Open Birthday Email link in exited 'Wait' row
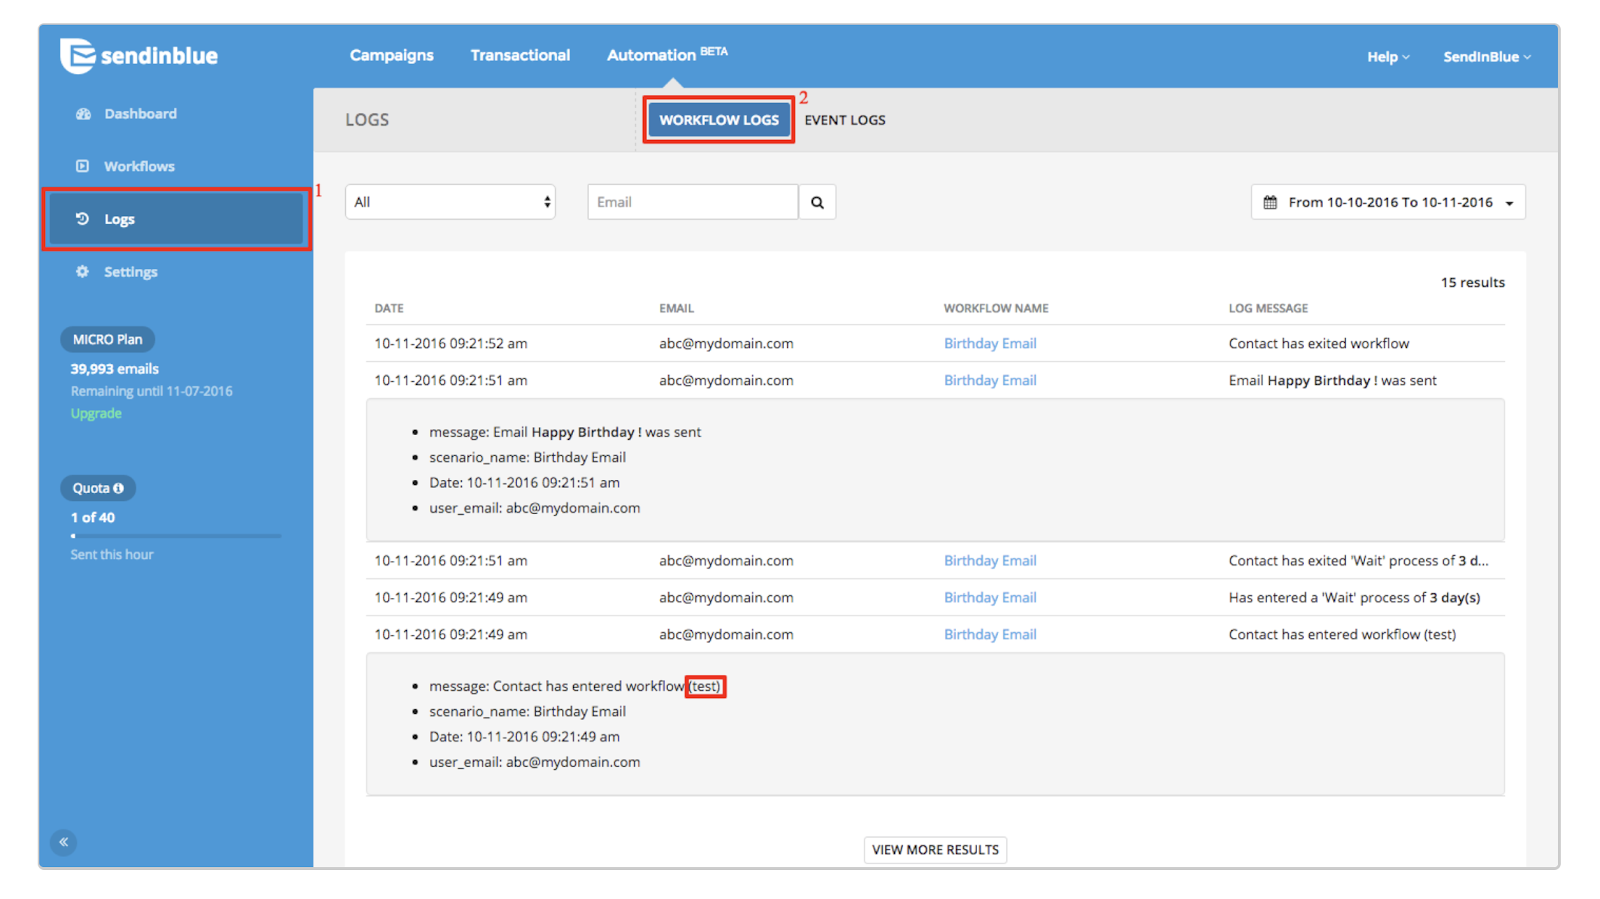This screenshot has height=899, width=1600. point(990,561)
